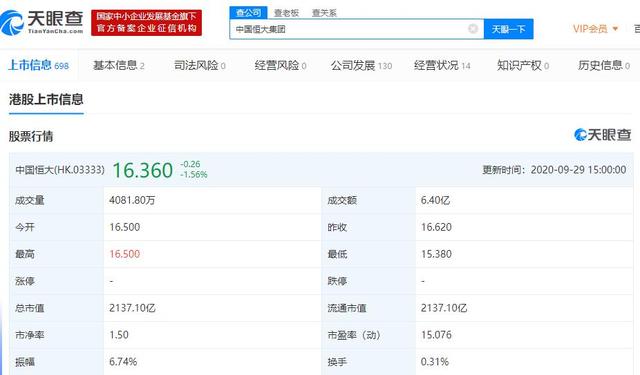The width and height of the screenshot is (640, 375).
Task: Click the 成交量 row label
Action: coord(29,200)
